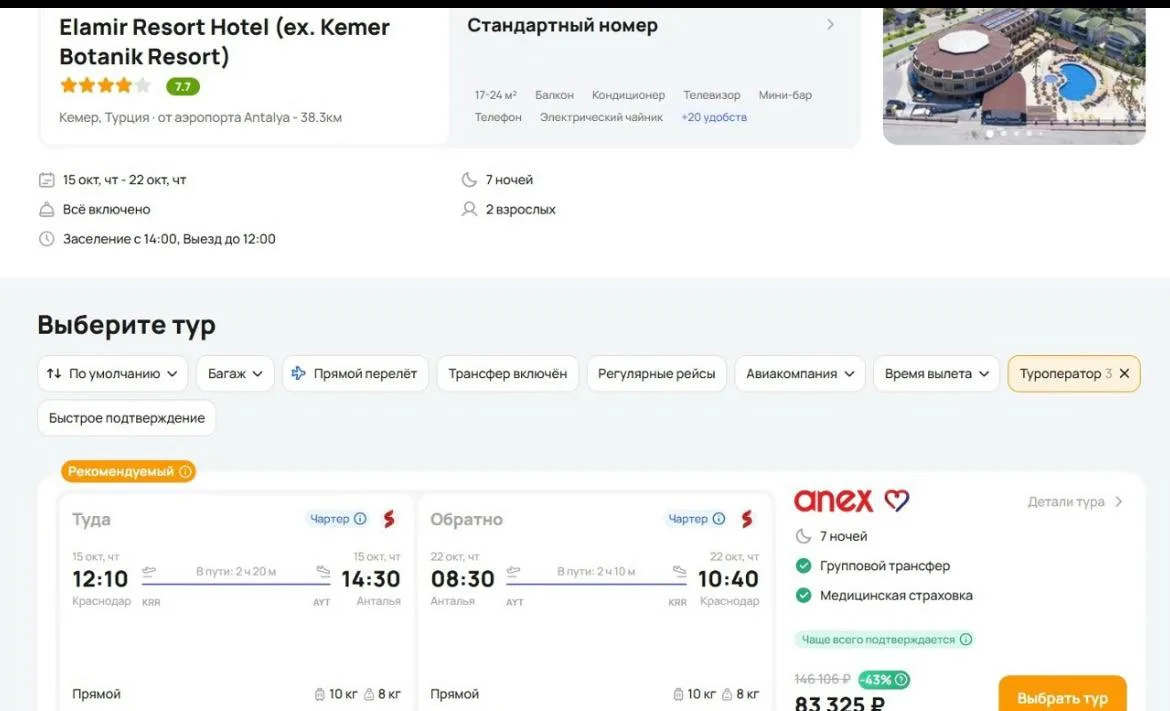Toggle the Регулярные рейсы filter
The image size is (1170, 711).
coord(657,374)
